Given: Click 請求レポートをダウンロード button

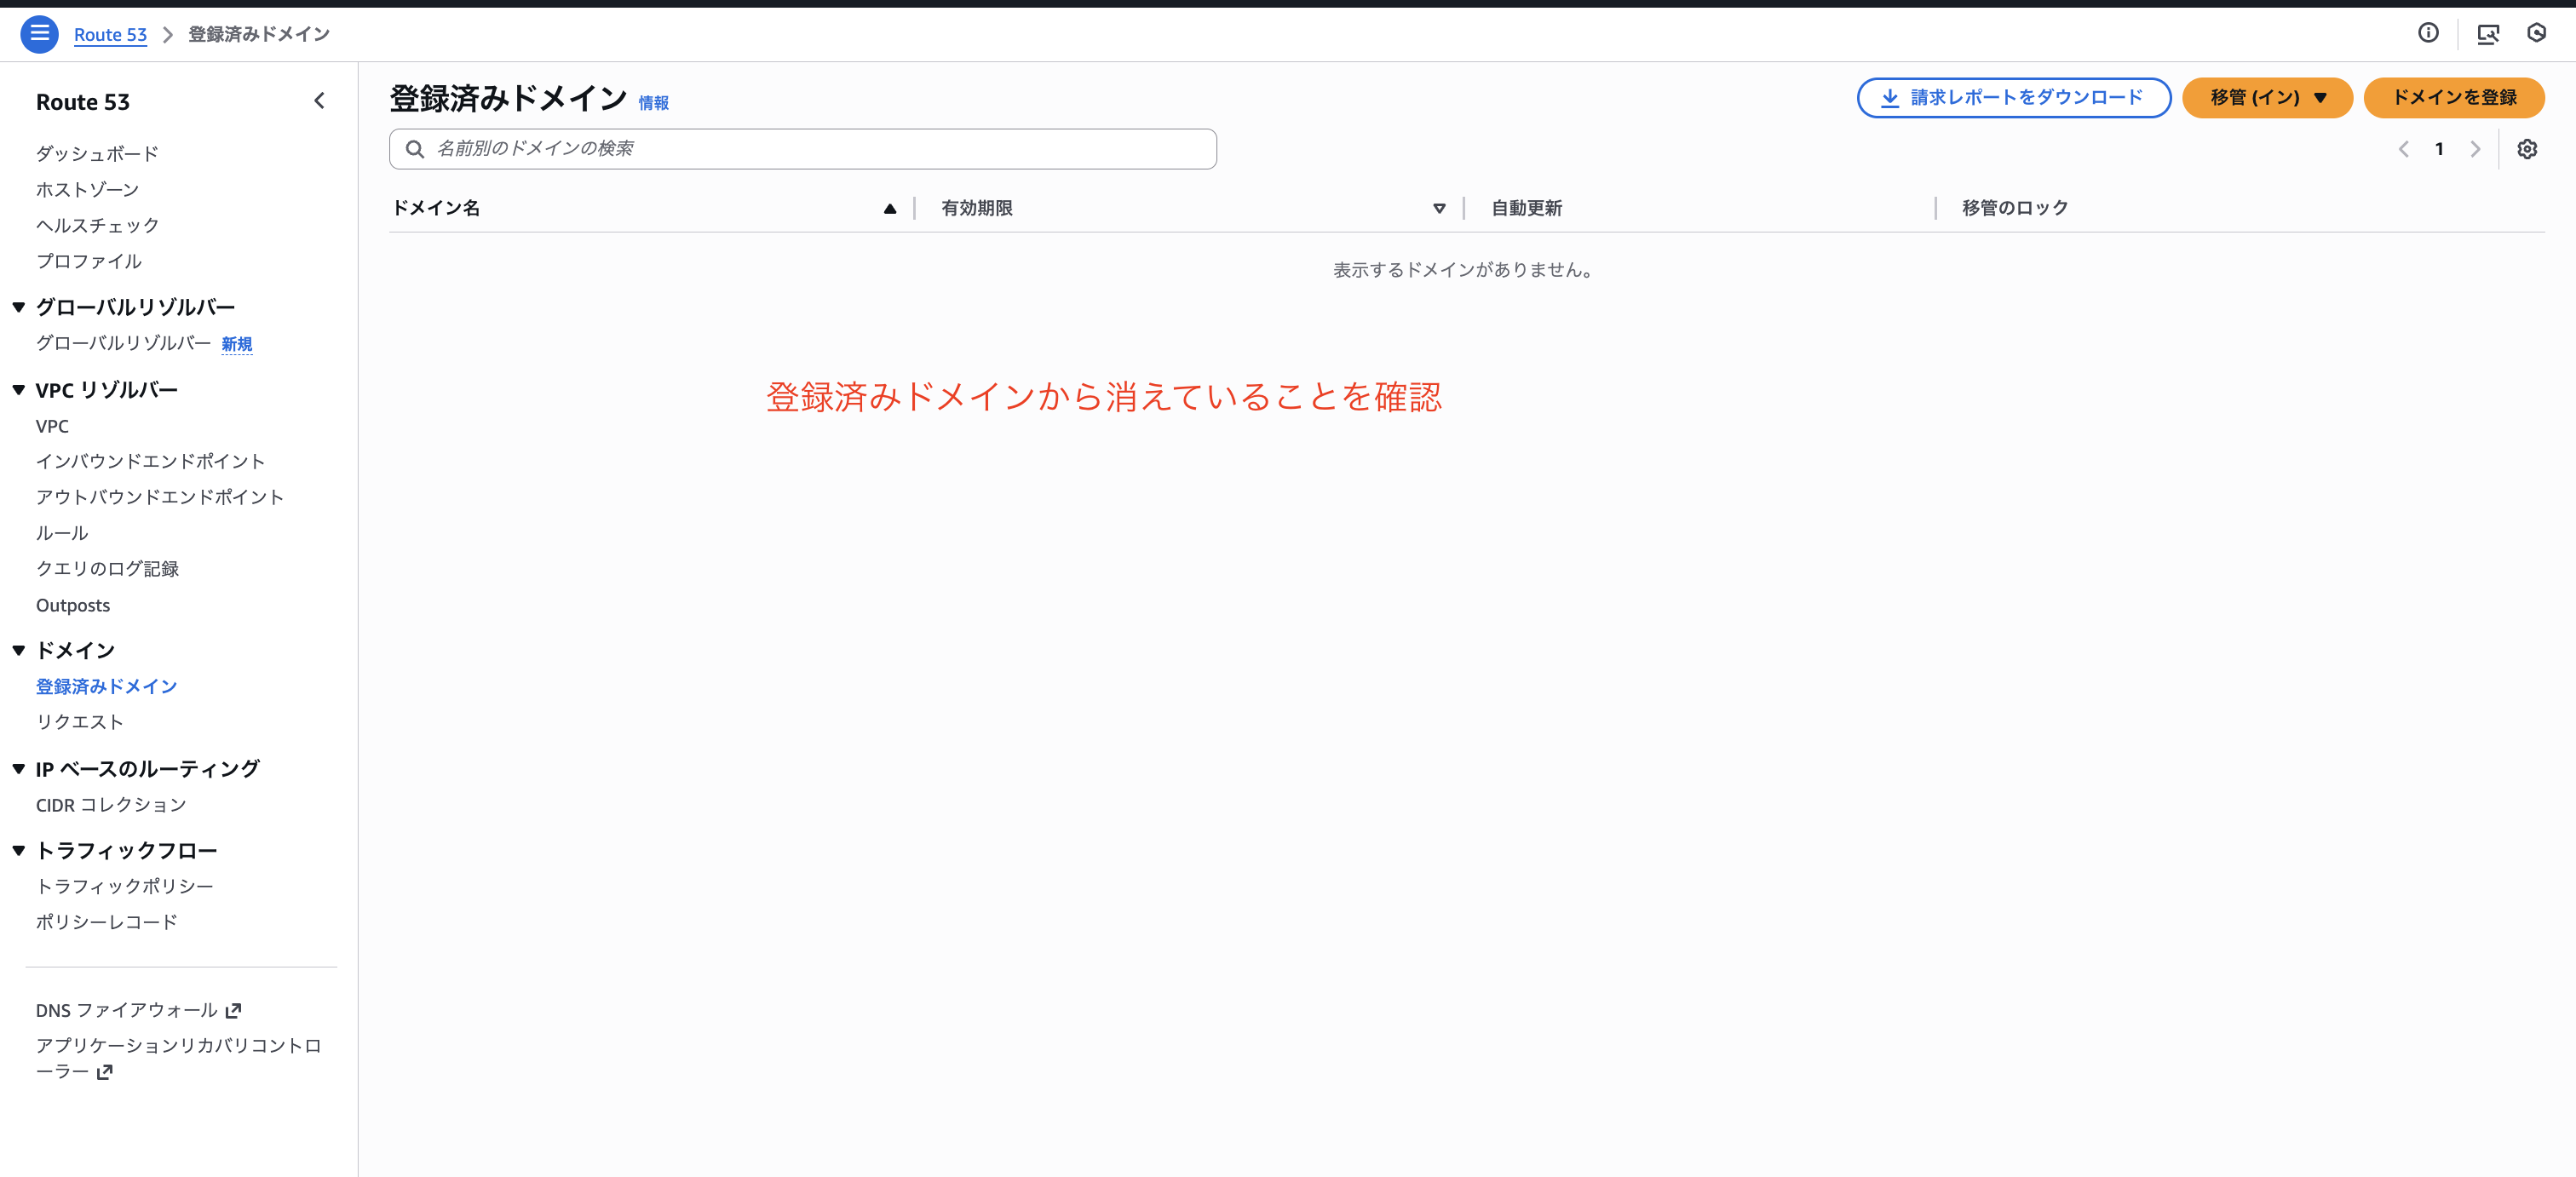Looking at the screenshot, I should 2013,98.
